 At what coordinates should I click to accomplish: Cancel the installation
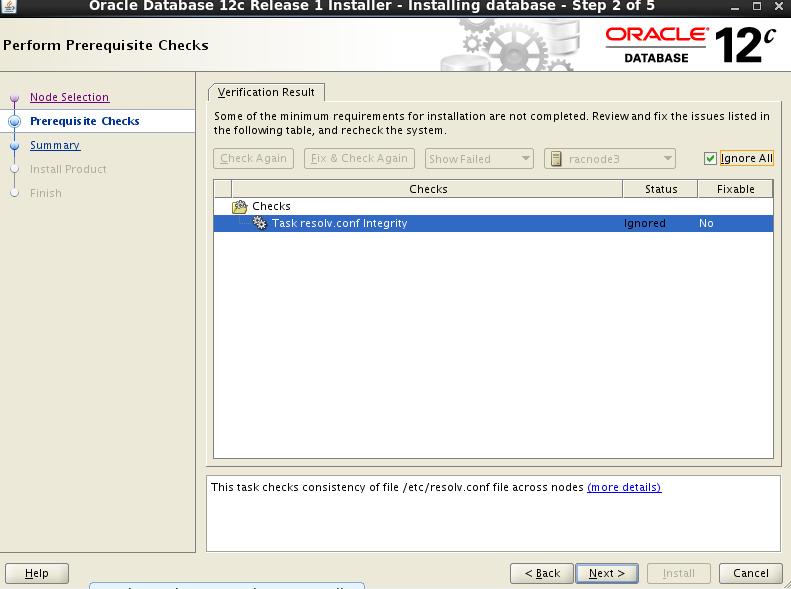click(751, 573)
